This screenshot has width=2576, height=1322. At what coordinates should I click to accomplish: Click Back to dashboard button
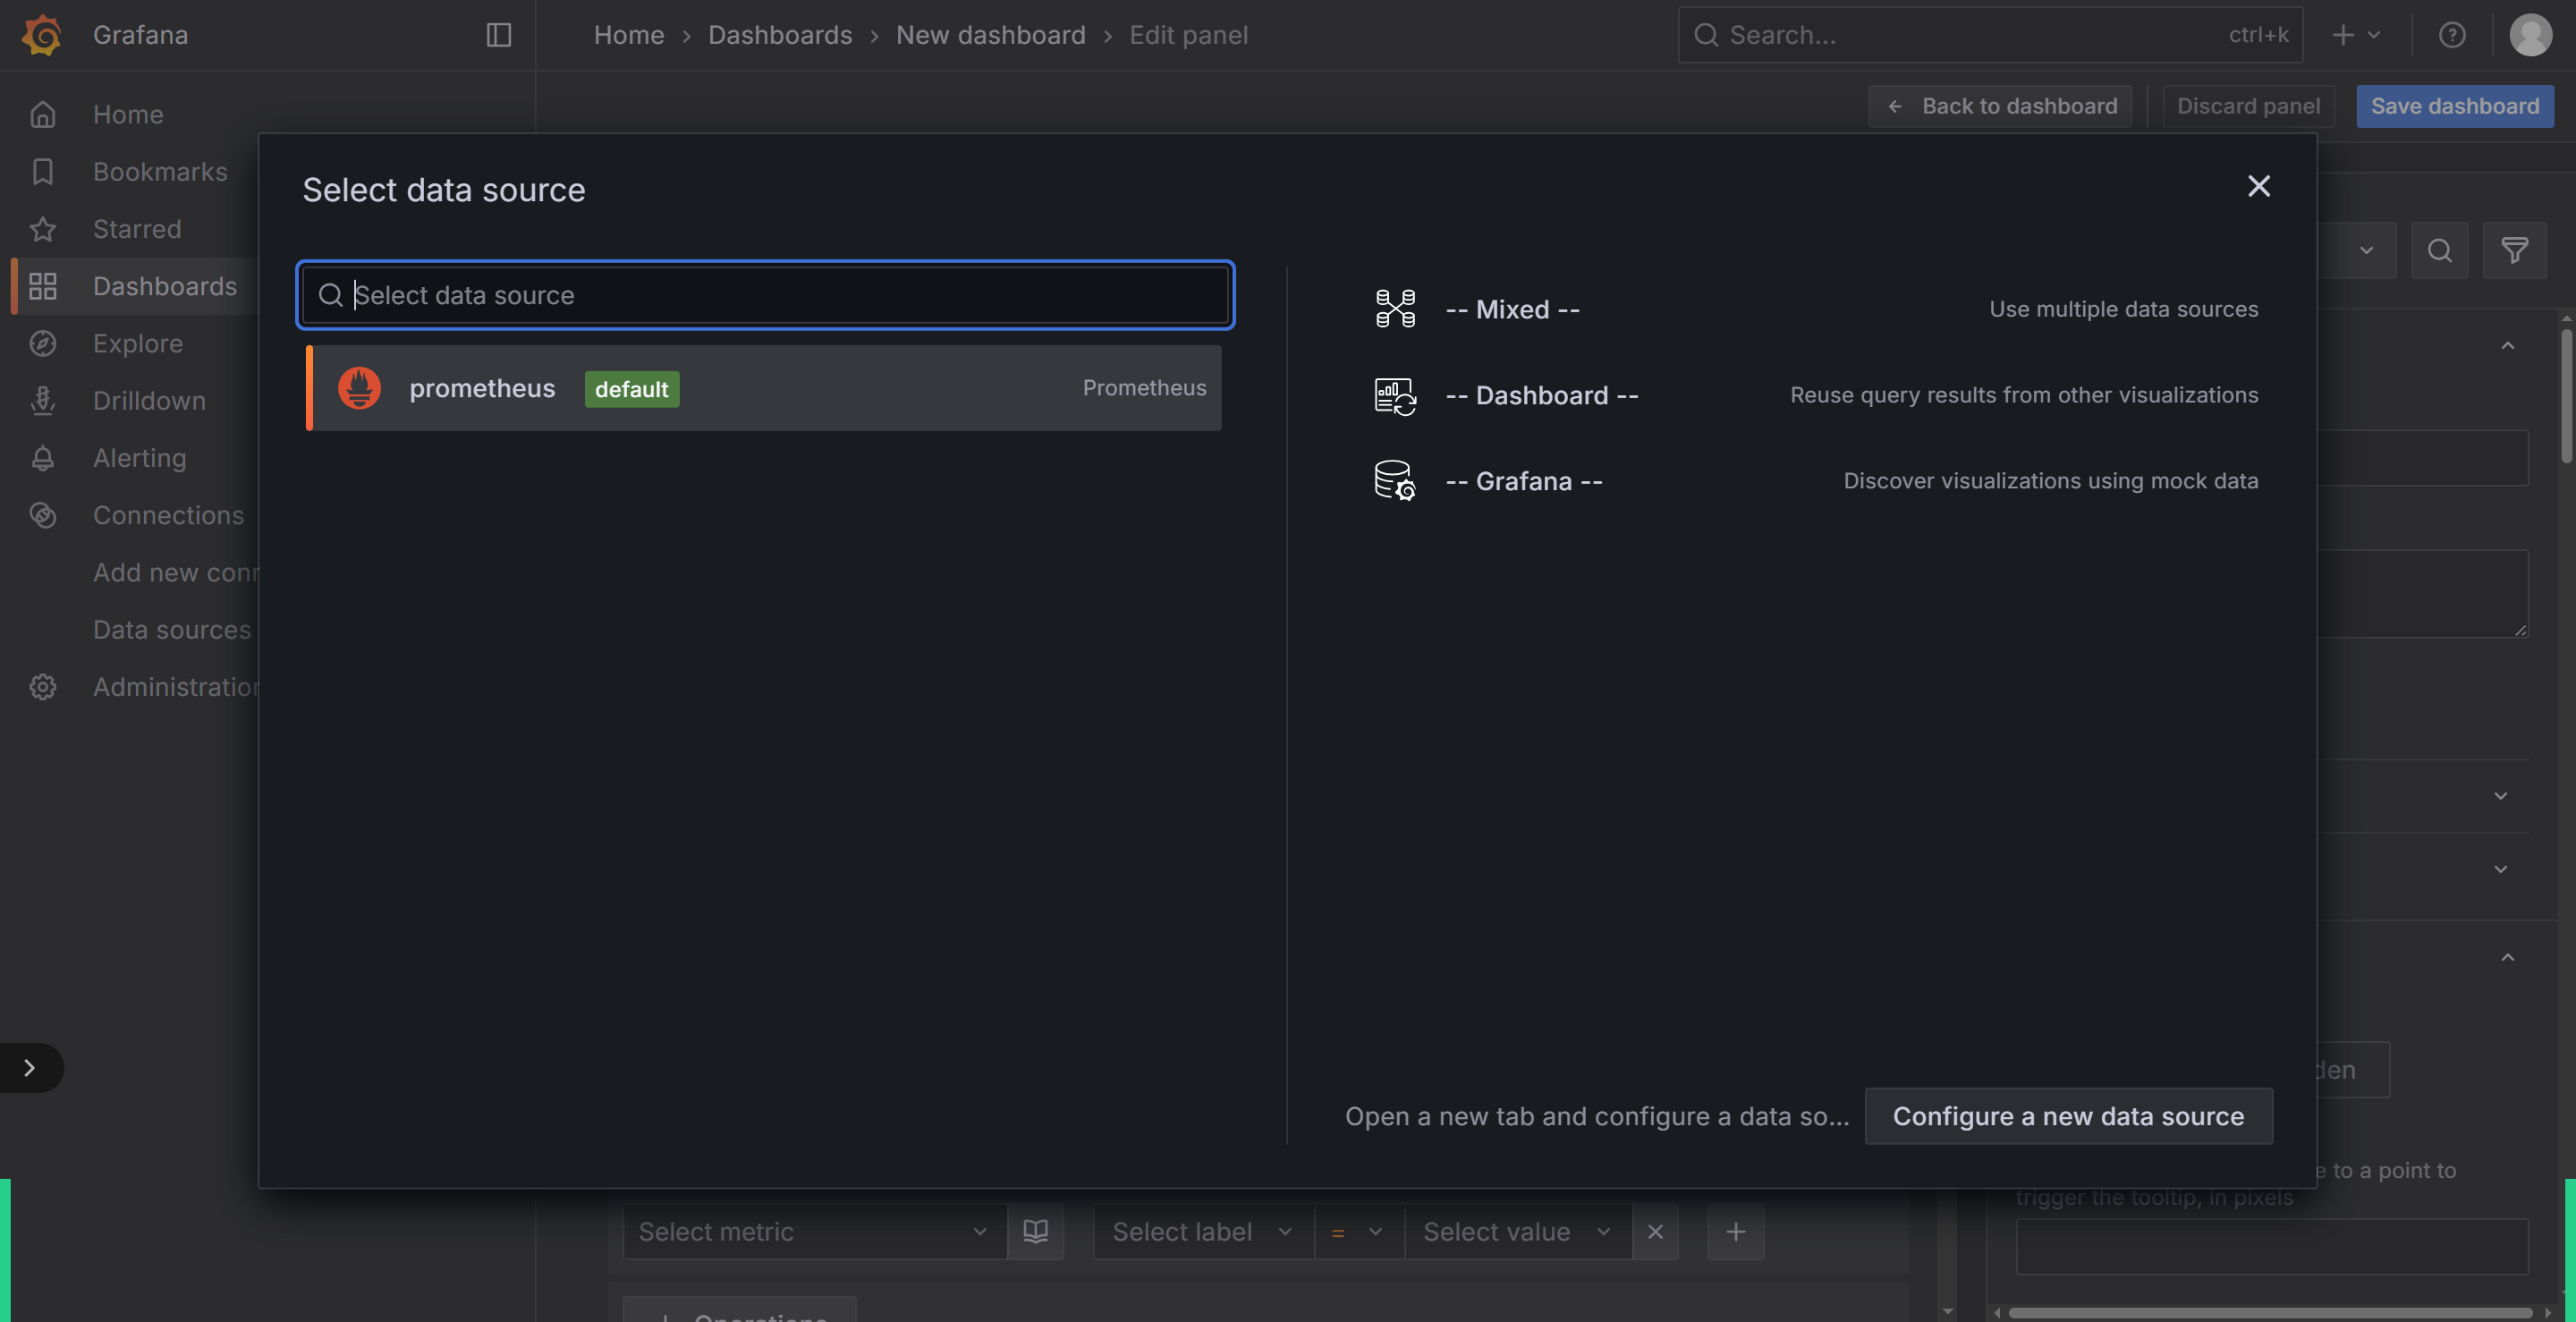coord(2000,106)
